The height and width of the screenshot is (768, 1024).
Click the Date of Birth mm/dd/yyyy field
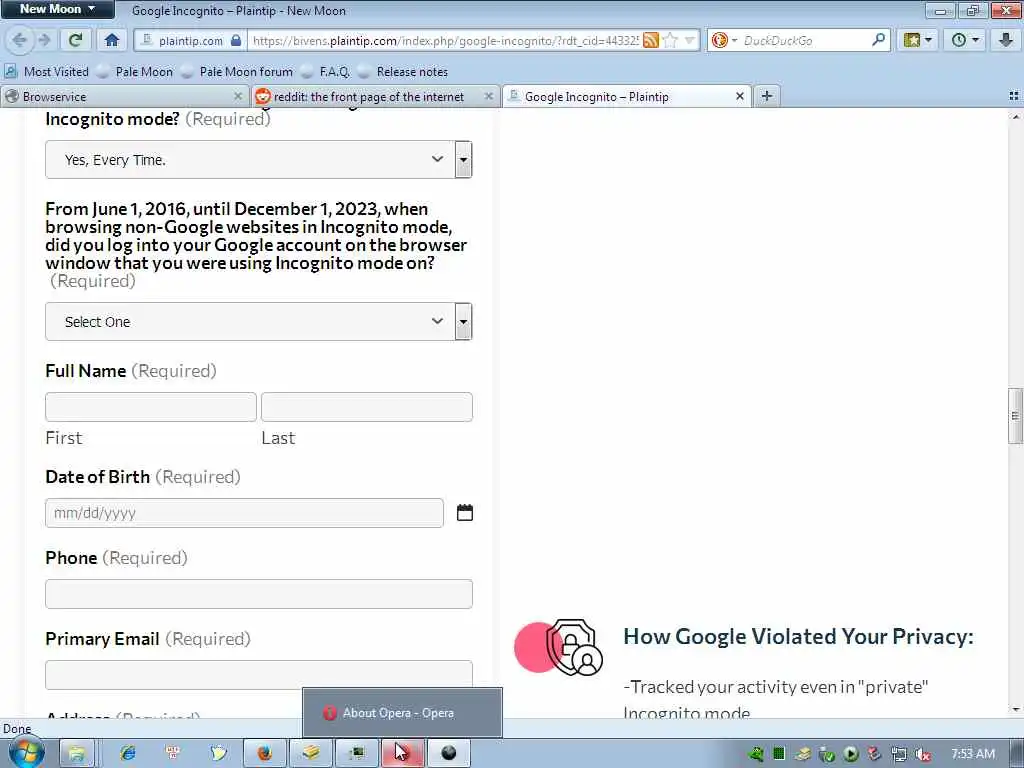244,513
